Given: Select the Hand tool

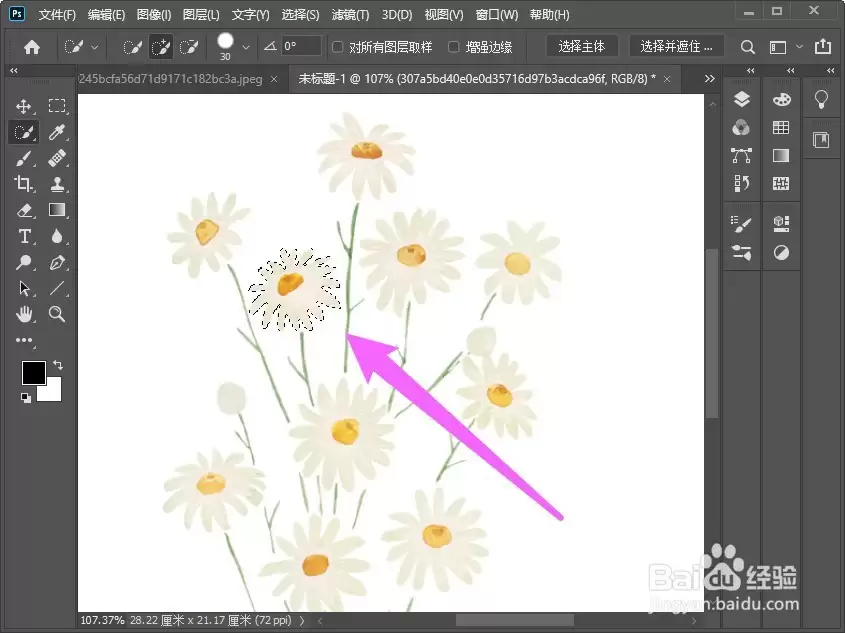Looking at the screenshot, I should [24, 314].
